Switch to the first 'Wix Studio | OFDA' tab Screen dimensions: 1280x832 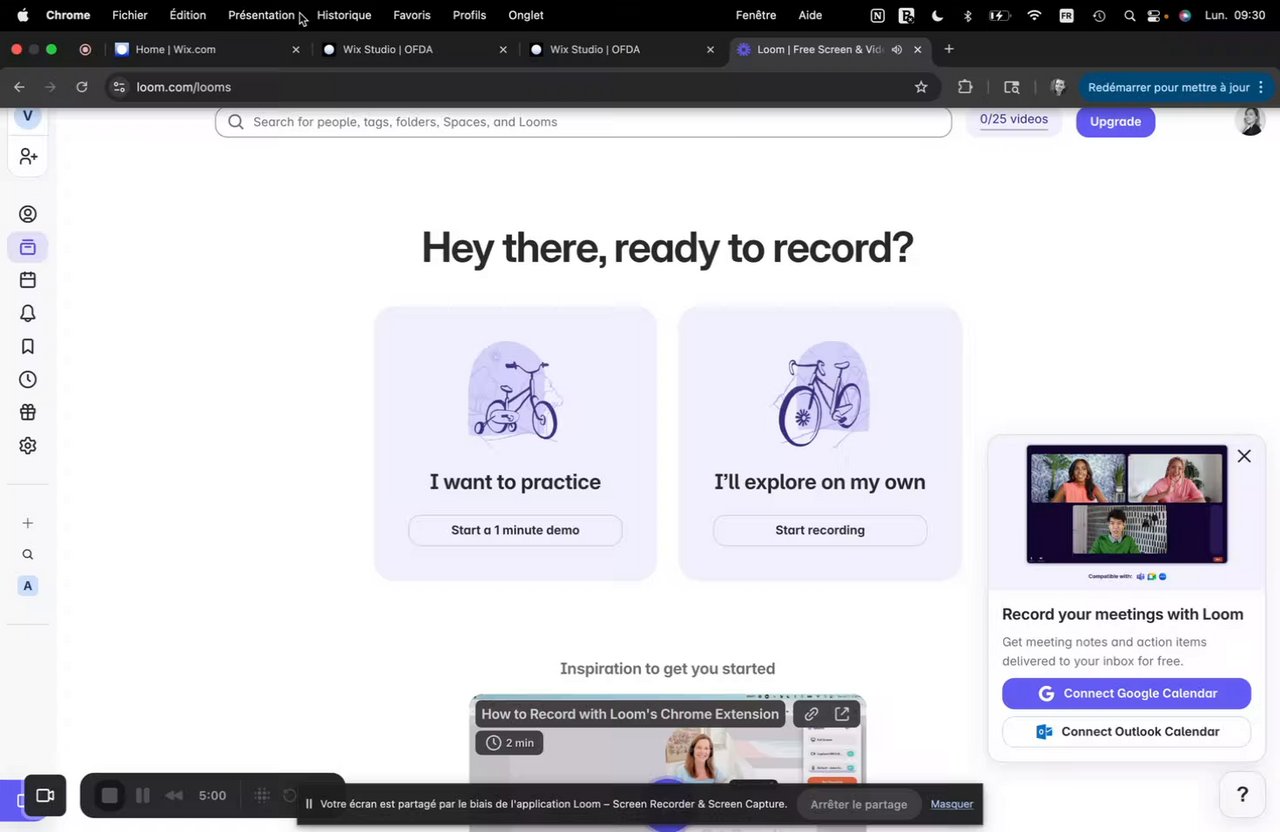pyautogui.click(x=415, y=49)
